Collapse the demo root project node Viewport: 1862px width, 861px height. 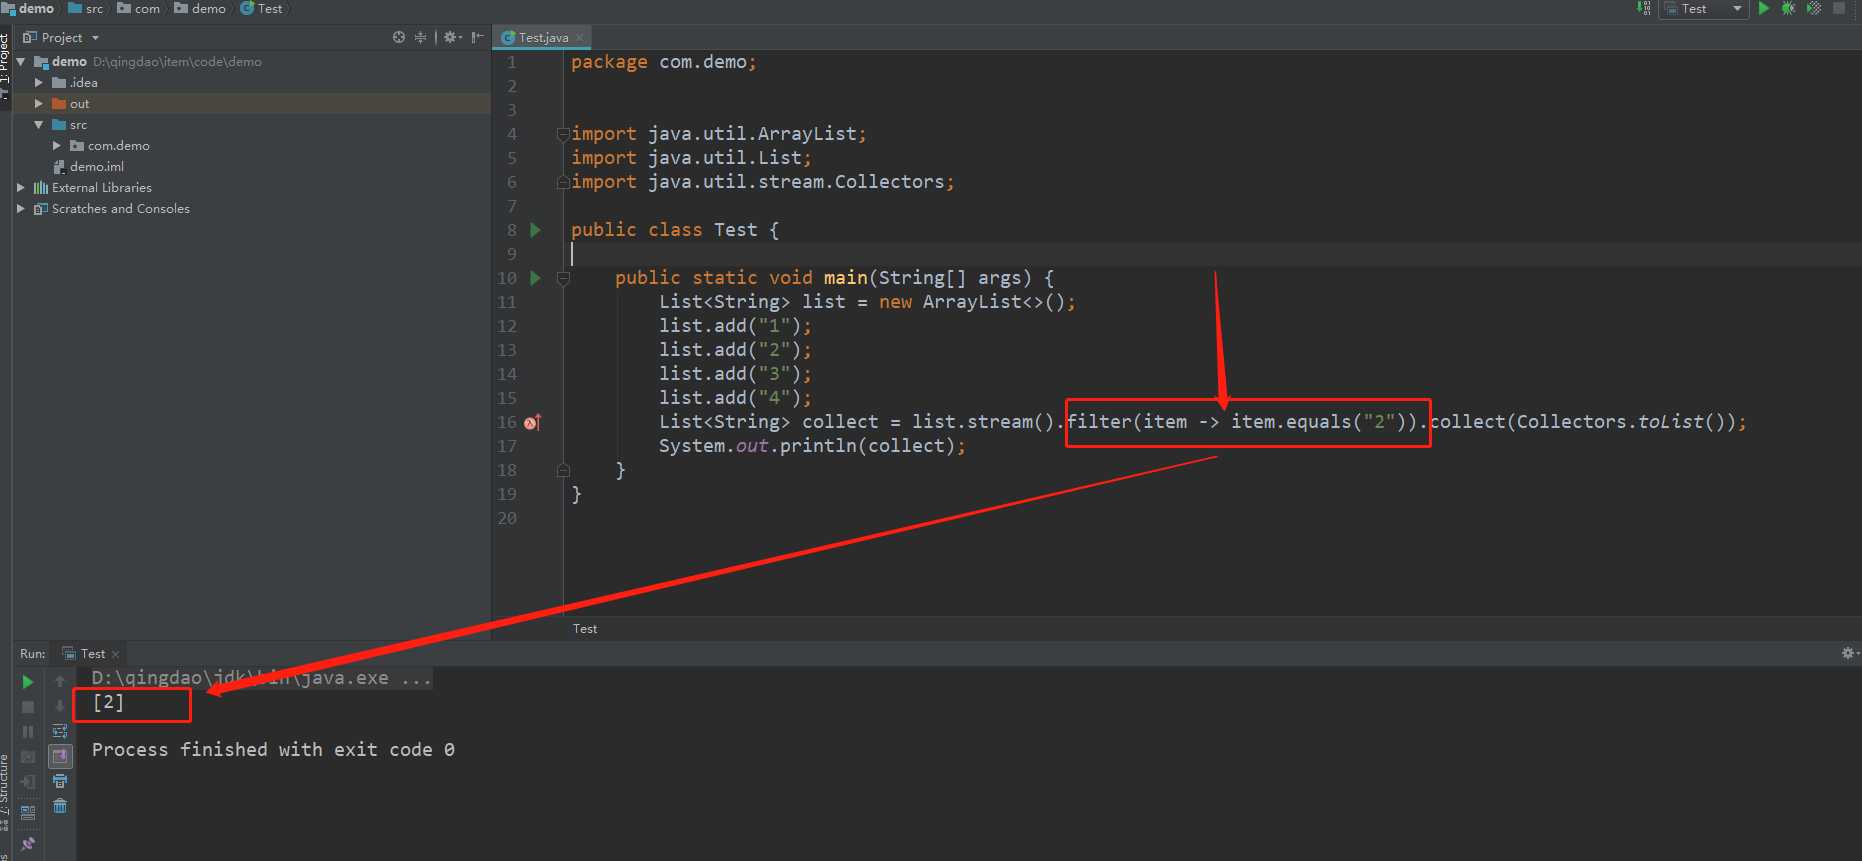[x=20, y=62]
